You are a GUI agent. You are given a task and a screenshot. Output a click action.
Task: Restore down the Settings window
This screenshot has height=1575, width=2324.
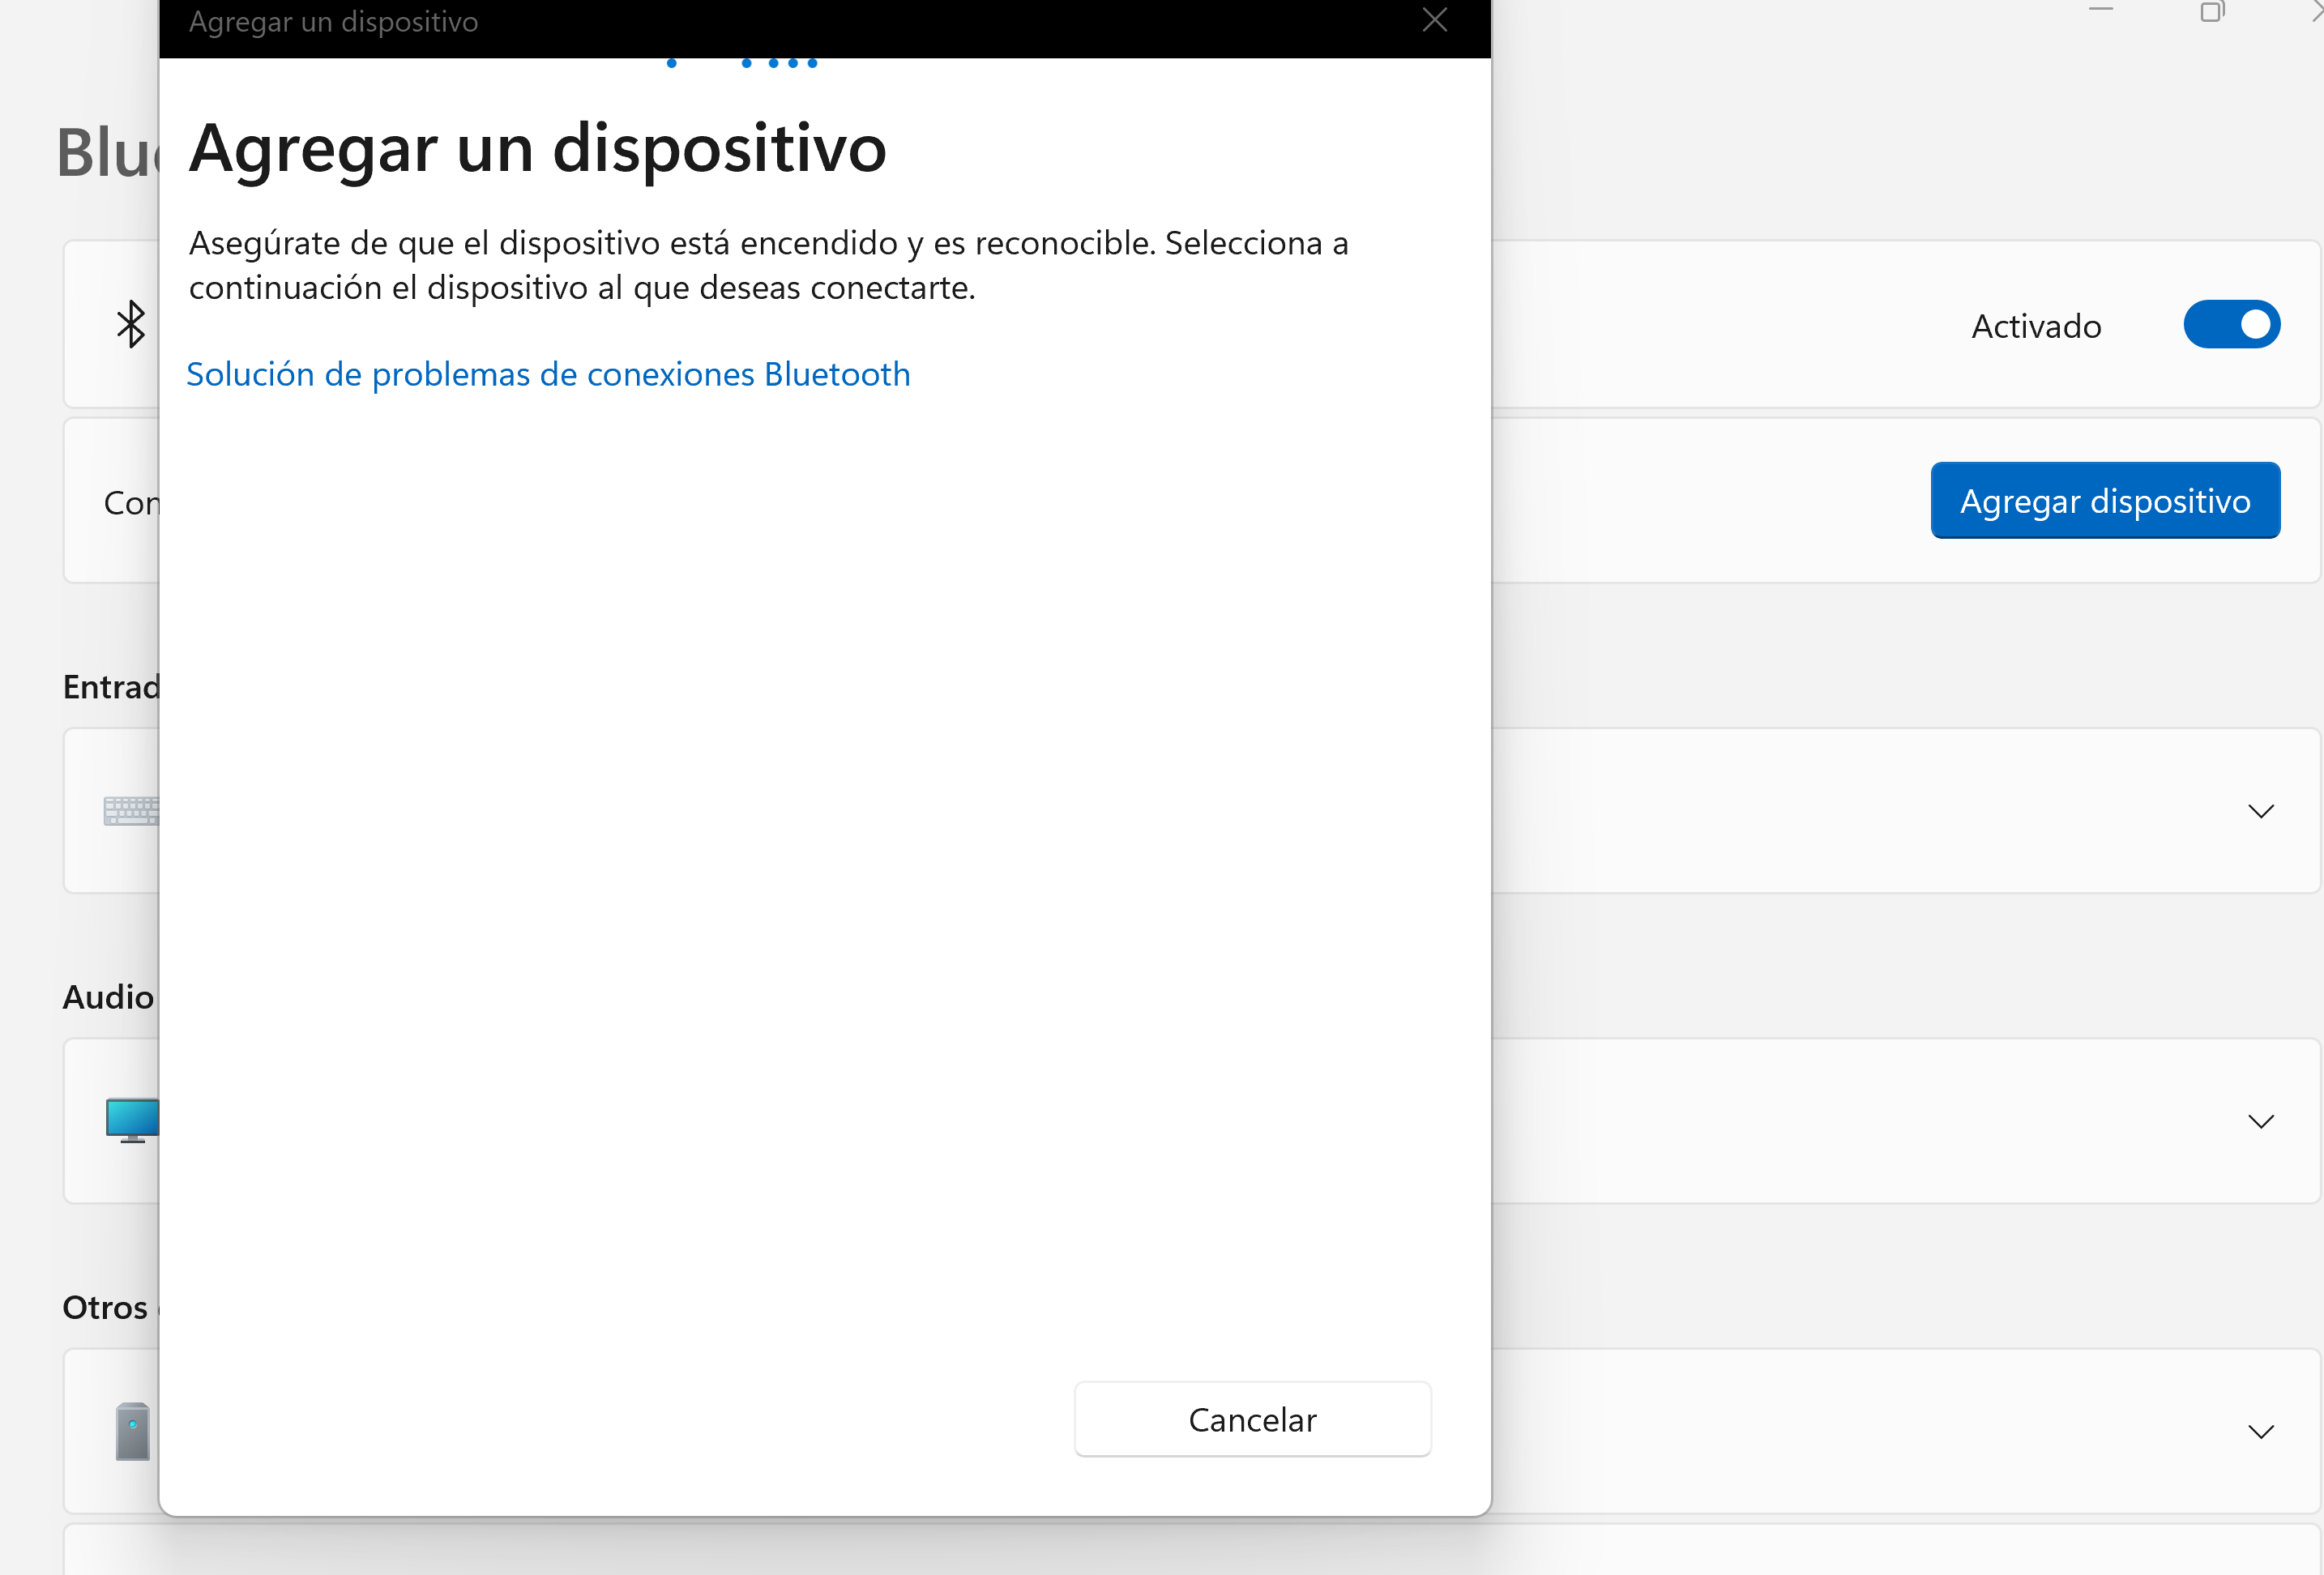(2212, 11)
